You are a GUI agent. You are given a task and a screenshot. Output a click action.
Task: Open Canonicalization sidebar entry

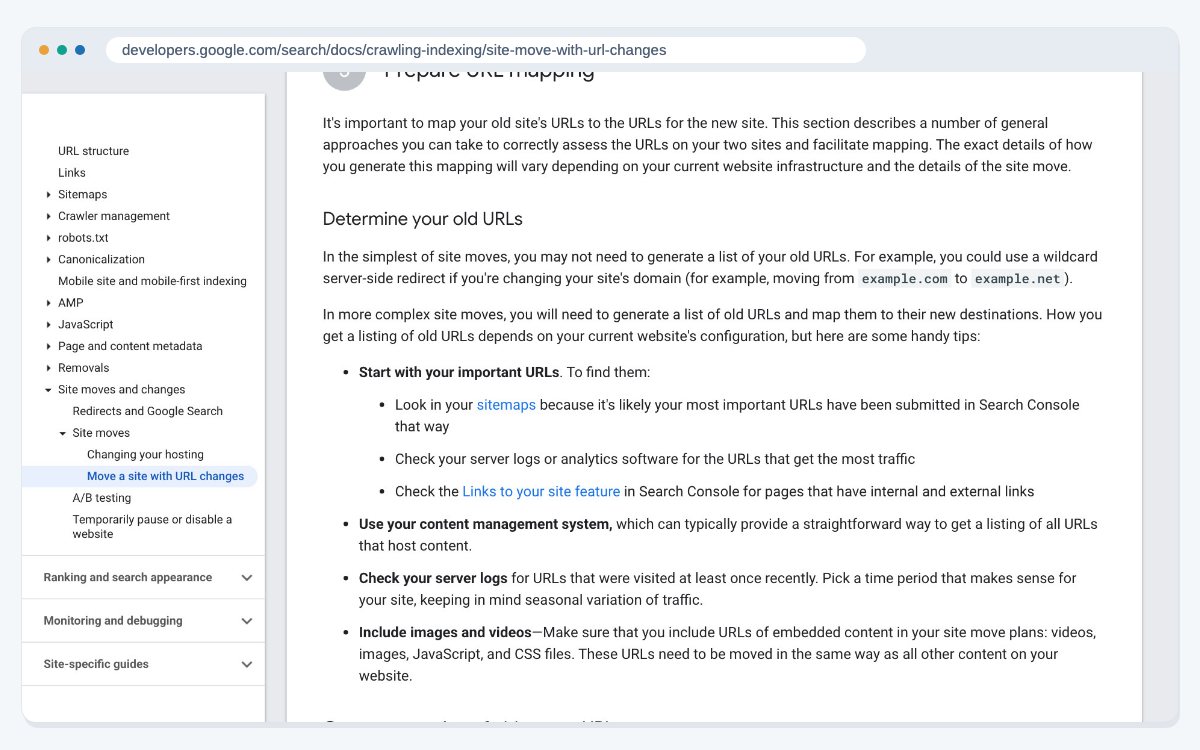pyautogui.click(x=101, y=260)
